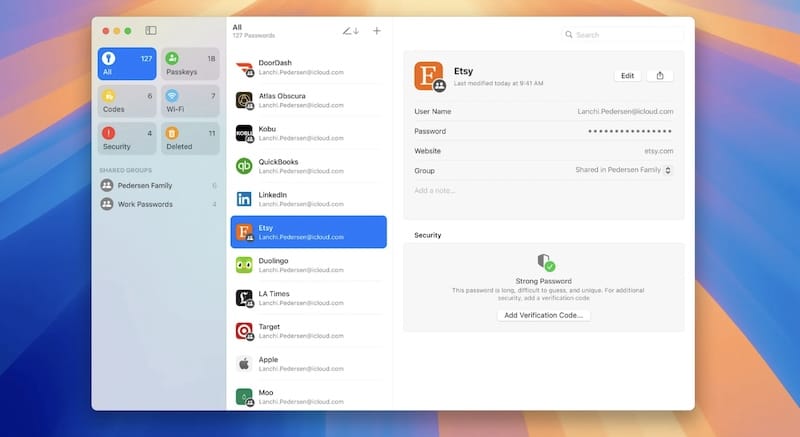Select Pedersen Family shared group
Viewport: 800px width, 437px height.
159,186
